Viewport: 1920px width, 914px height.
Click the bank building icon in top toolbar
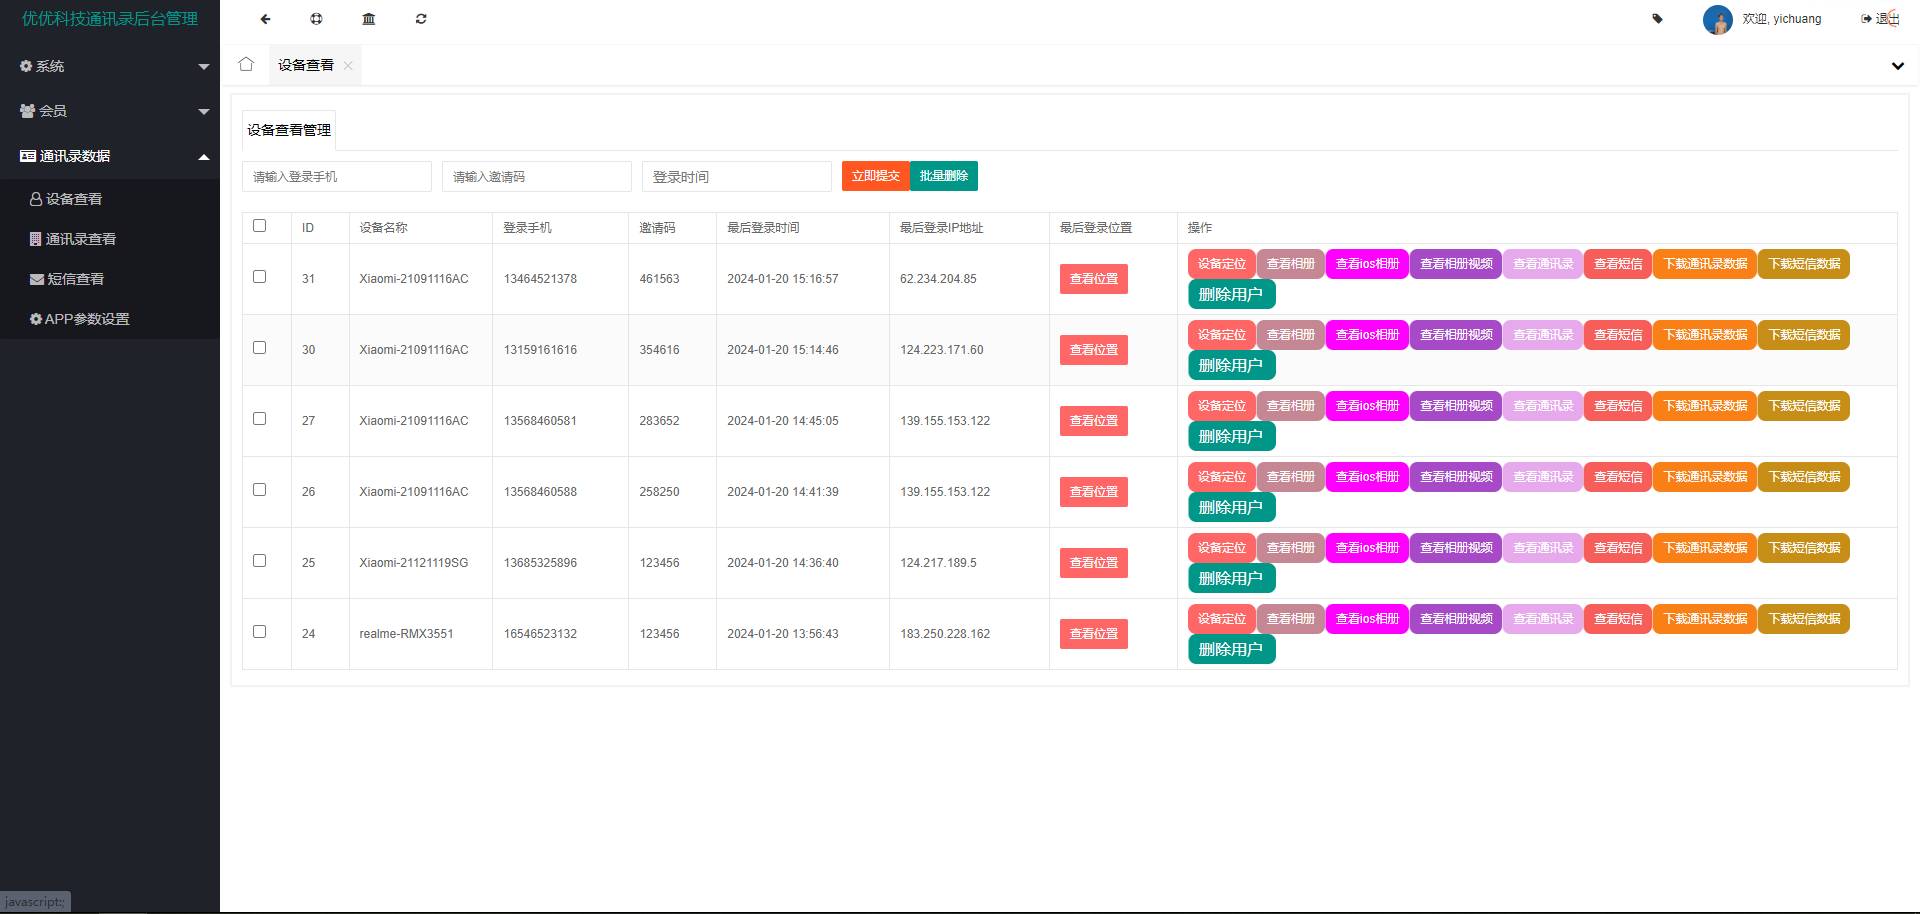[x=369, y=19]
